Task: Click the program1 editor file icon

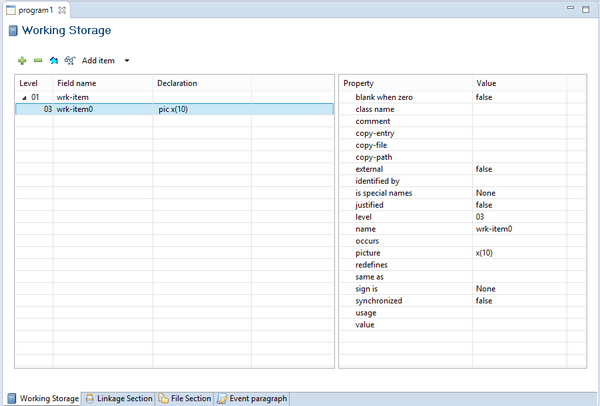Action: pyautogui.click(x=11, y=9)
